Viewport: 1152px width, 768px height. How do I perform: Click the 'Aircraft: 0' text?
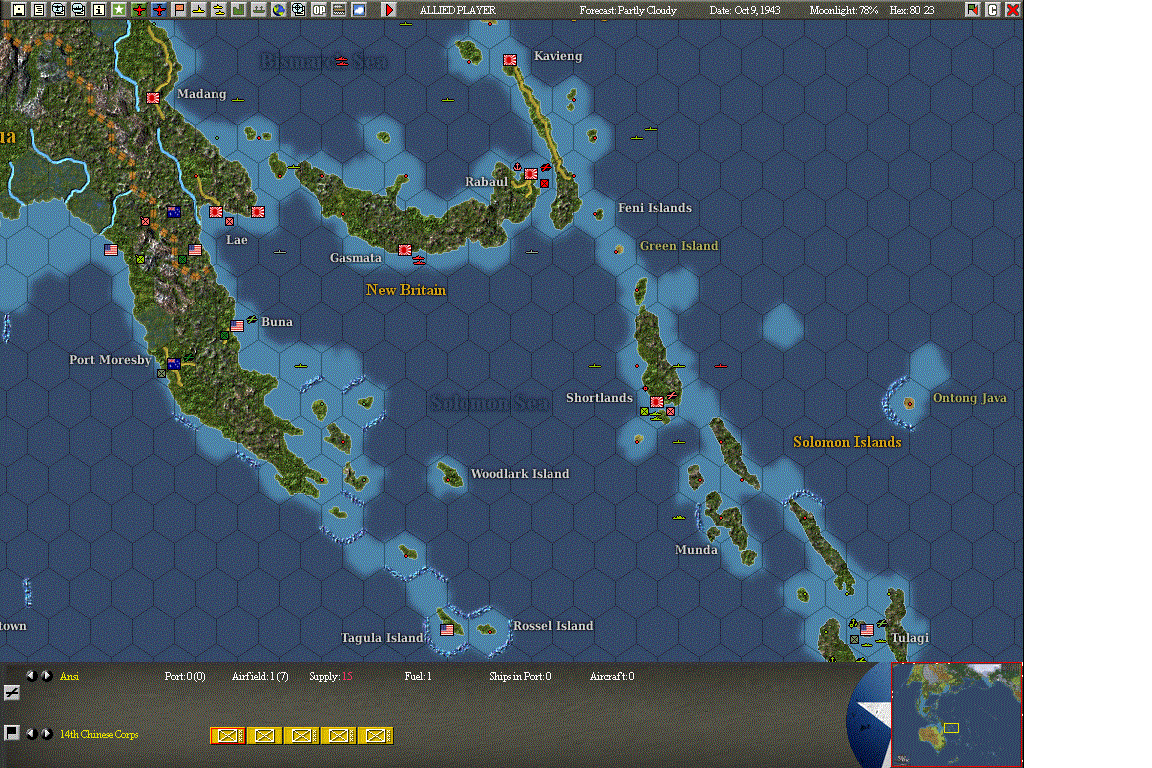[x=612, y=676]
